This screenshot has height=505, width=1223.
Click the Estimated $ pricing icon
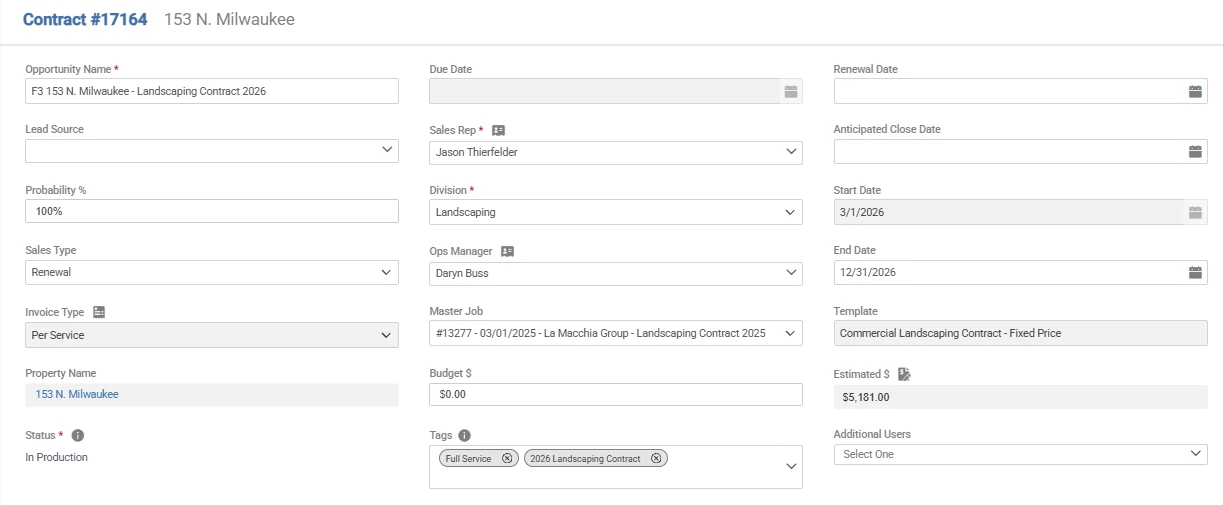(904, 374)
